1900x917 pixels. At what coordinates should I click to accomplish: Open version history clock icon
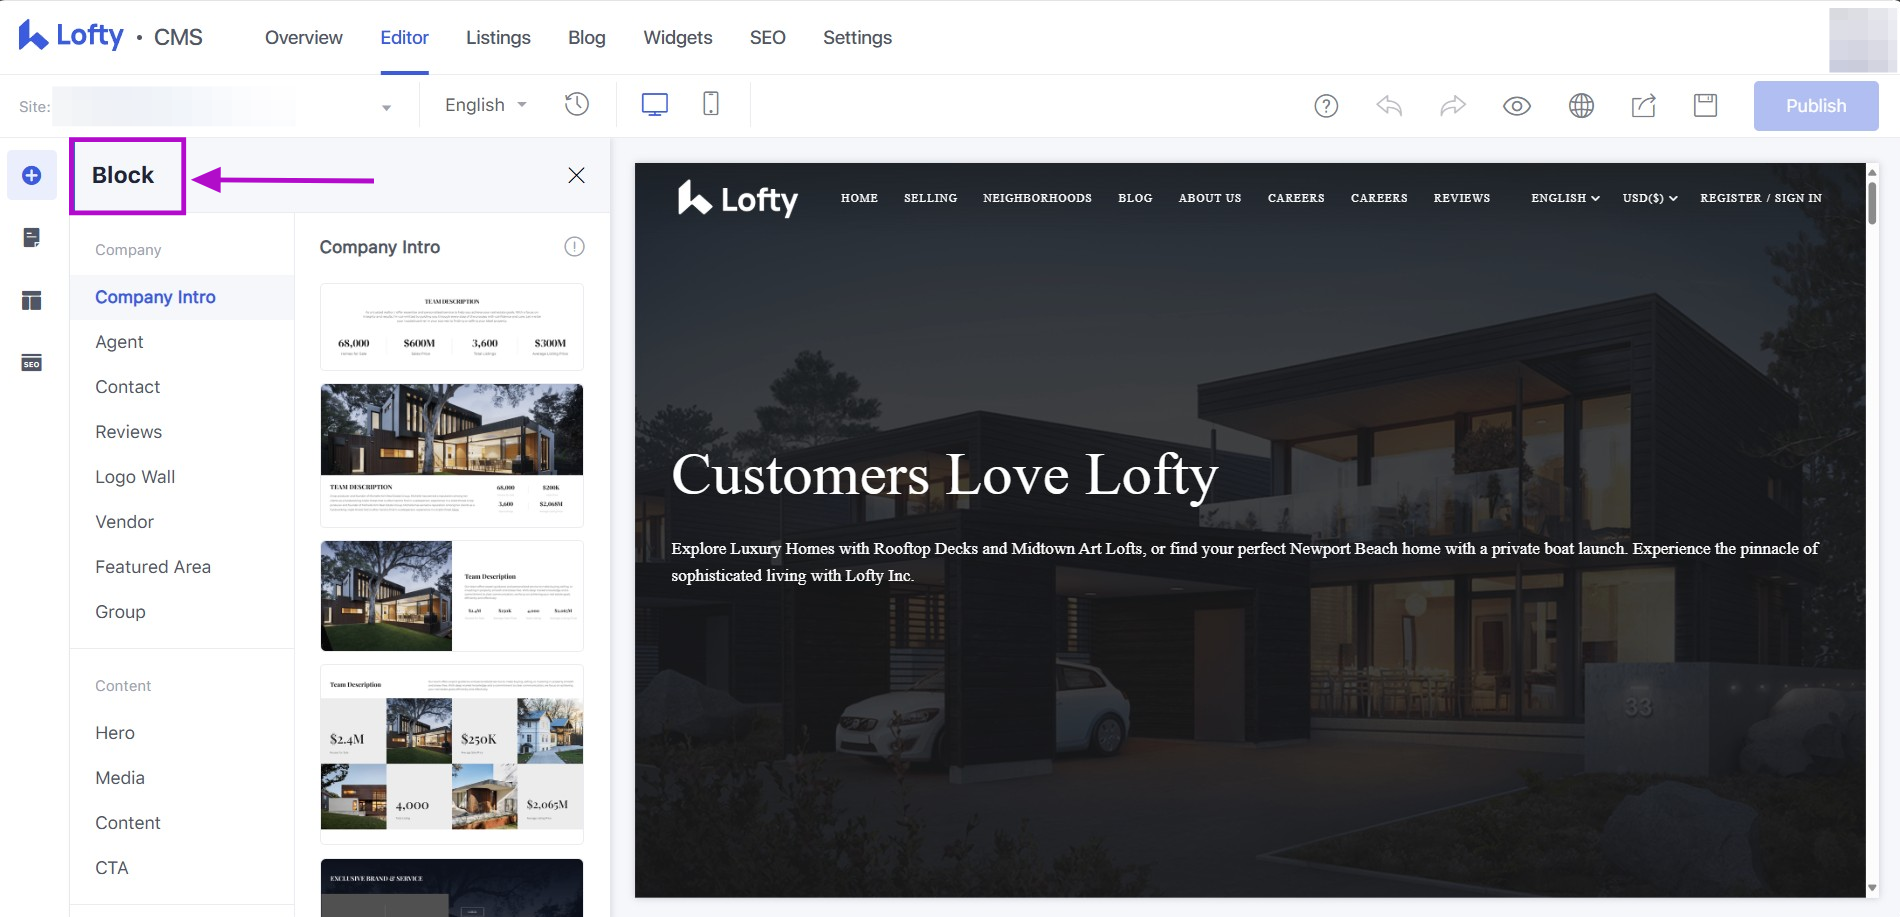(x=577, y=104)
